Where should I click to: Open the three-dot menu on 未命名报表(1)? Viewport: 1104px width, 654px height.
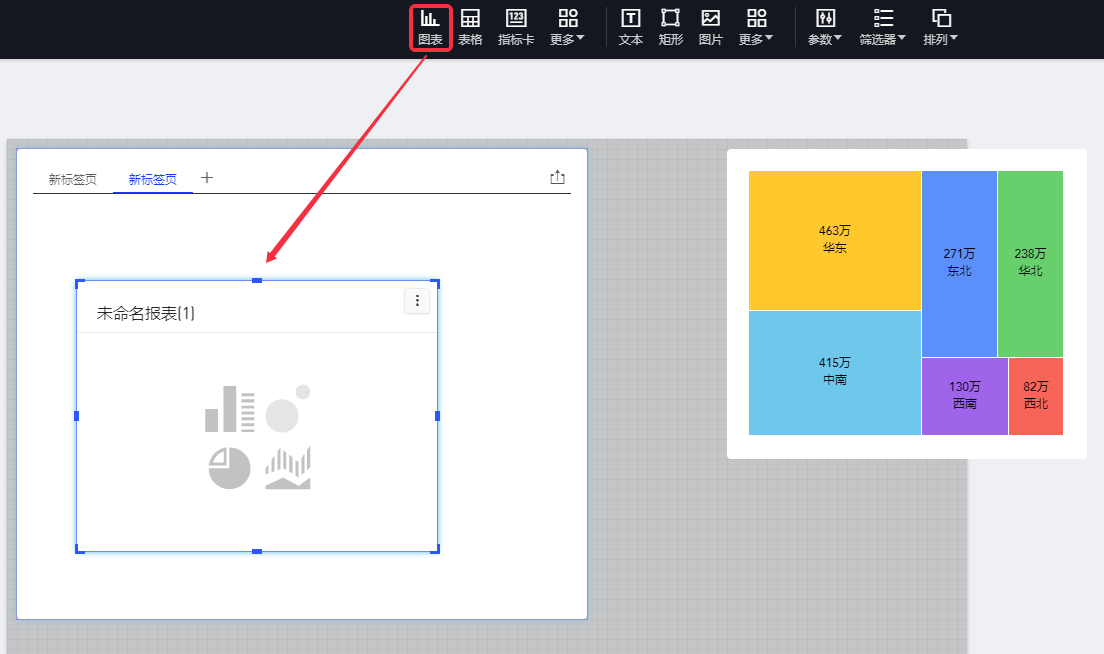tap(417, 301)
